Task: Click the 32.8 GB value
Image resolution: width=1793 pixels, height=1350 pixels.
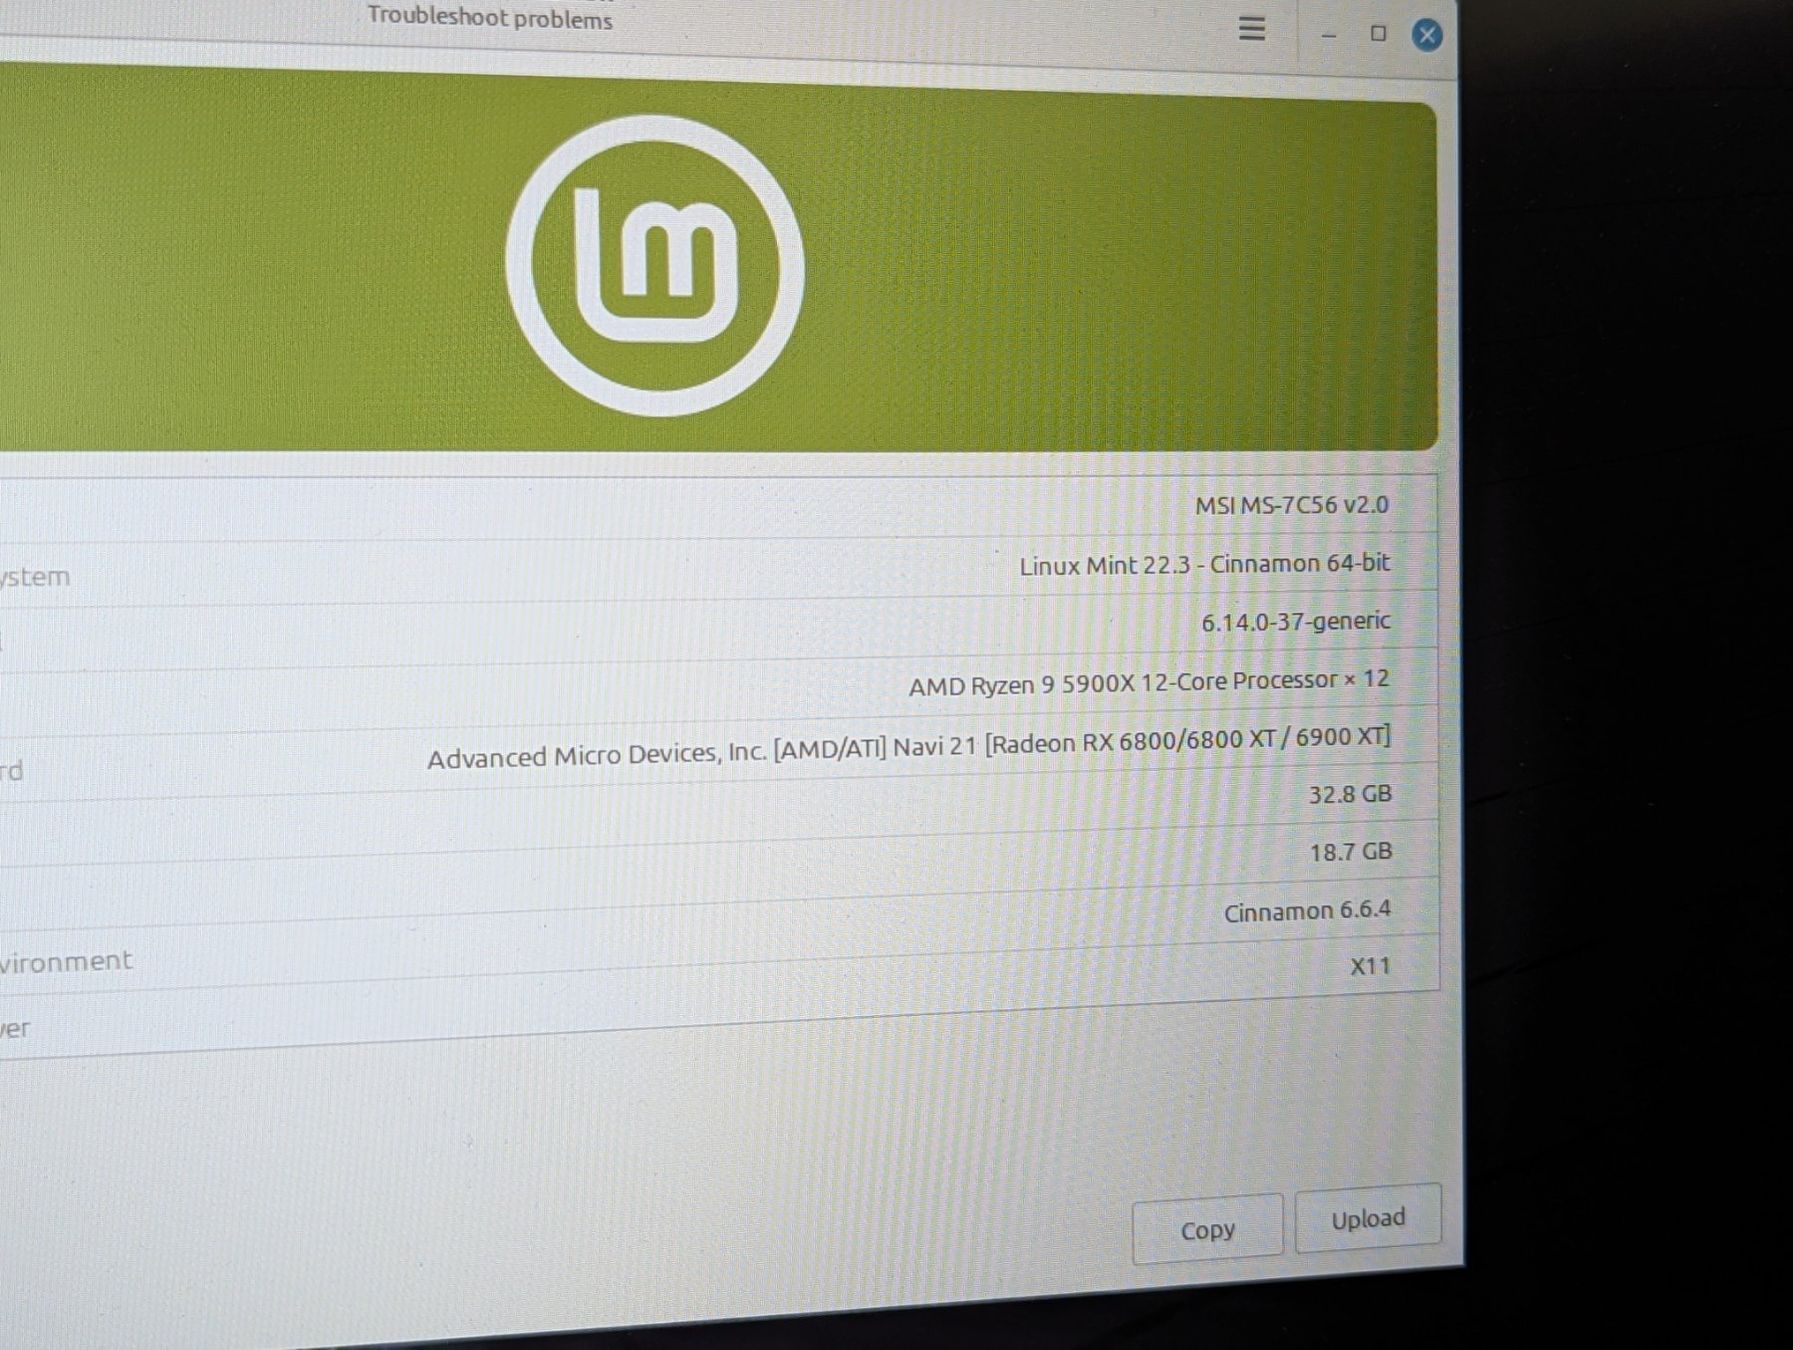Action: [x=1351, y=794]
